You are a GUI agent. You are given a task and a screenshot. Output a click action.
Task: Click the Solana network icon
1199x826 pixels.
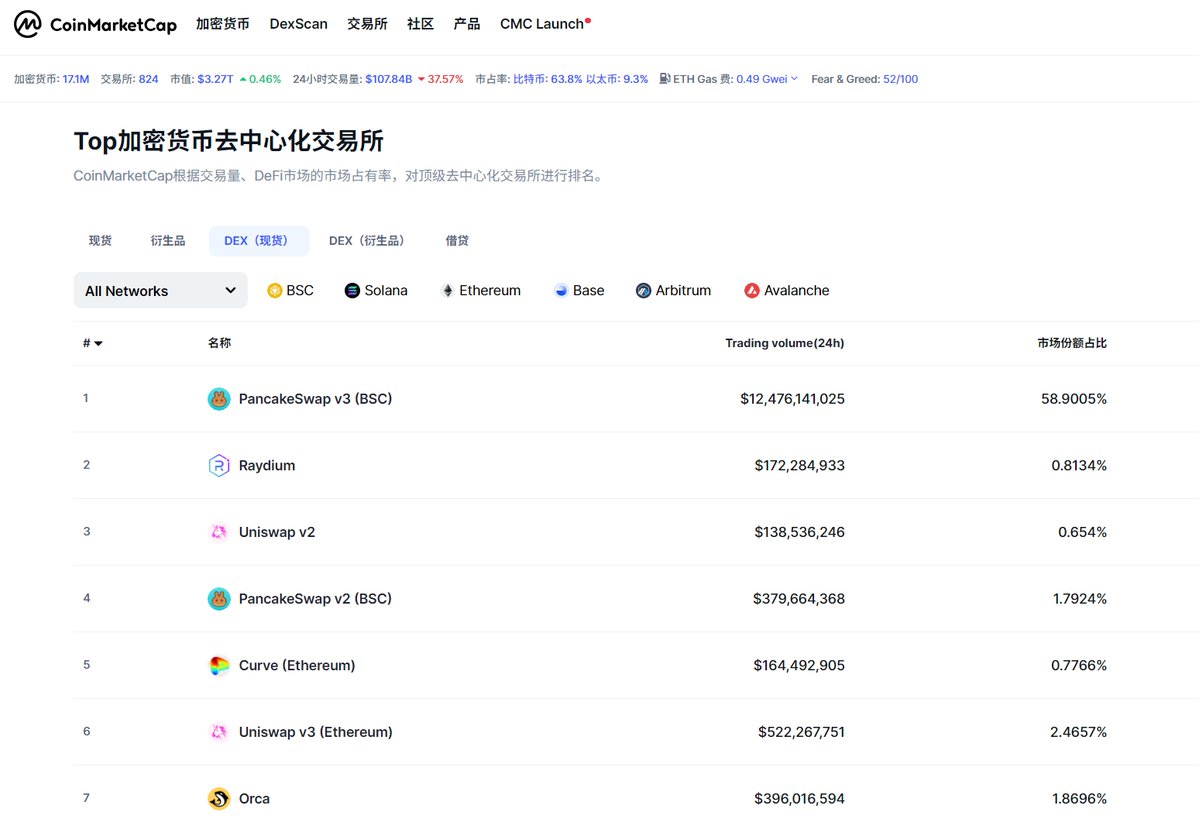click(352, 291)
